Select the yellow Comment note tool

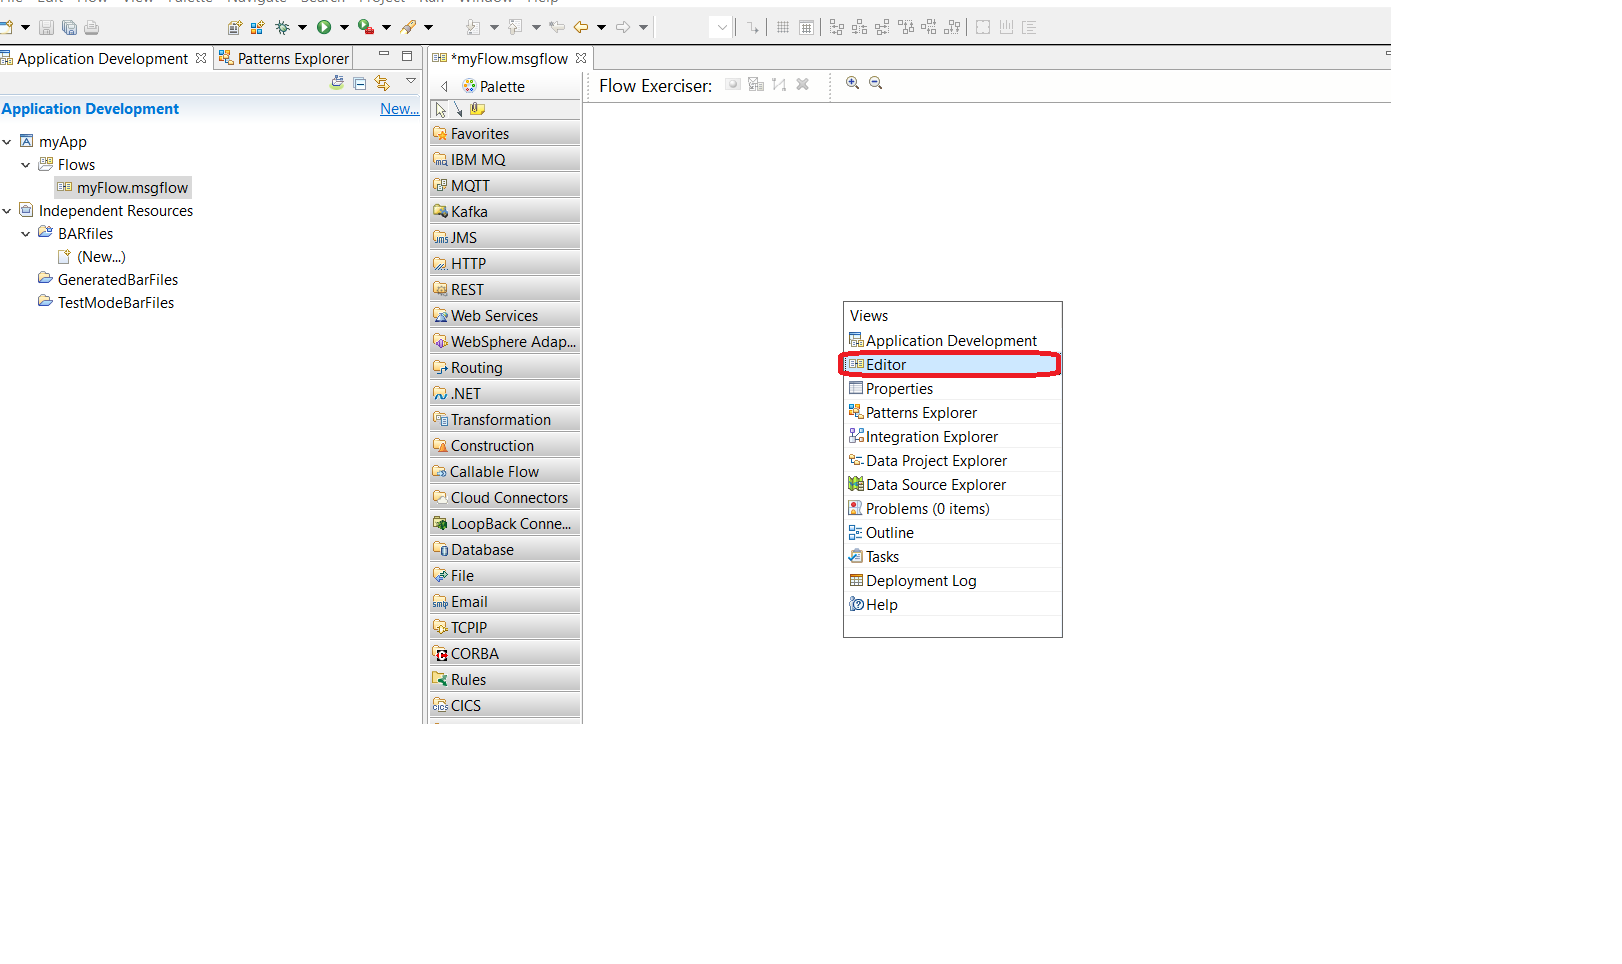(x=477, y=109)
